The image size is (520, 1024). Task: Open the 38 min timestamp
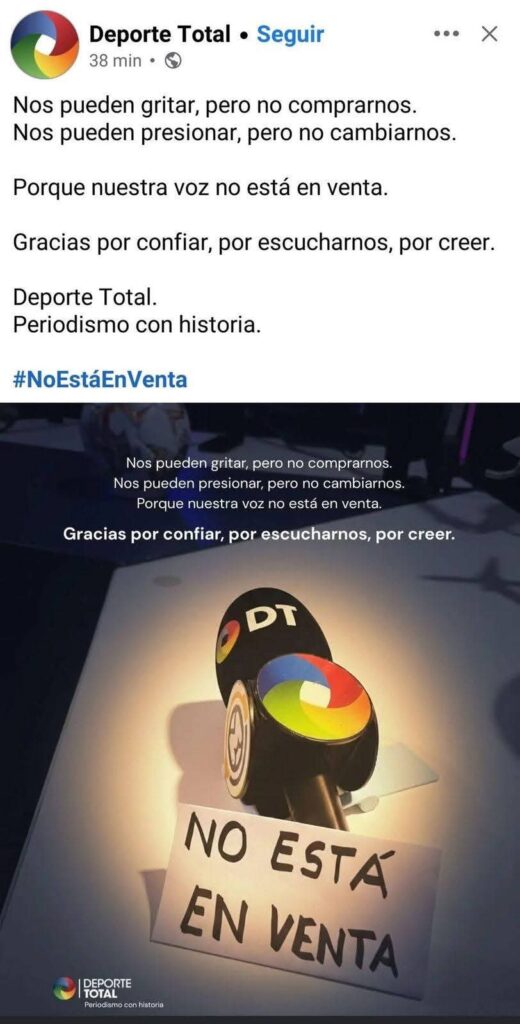pyautogui.click(x=115, y=61)
